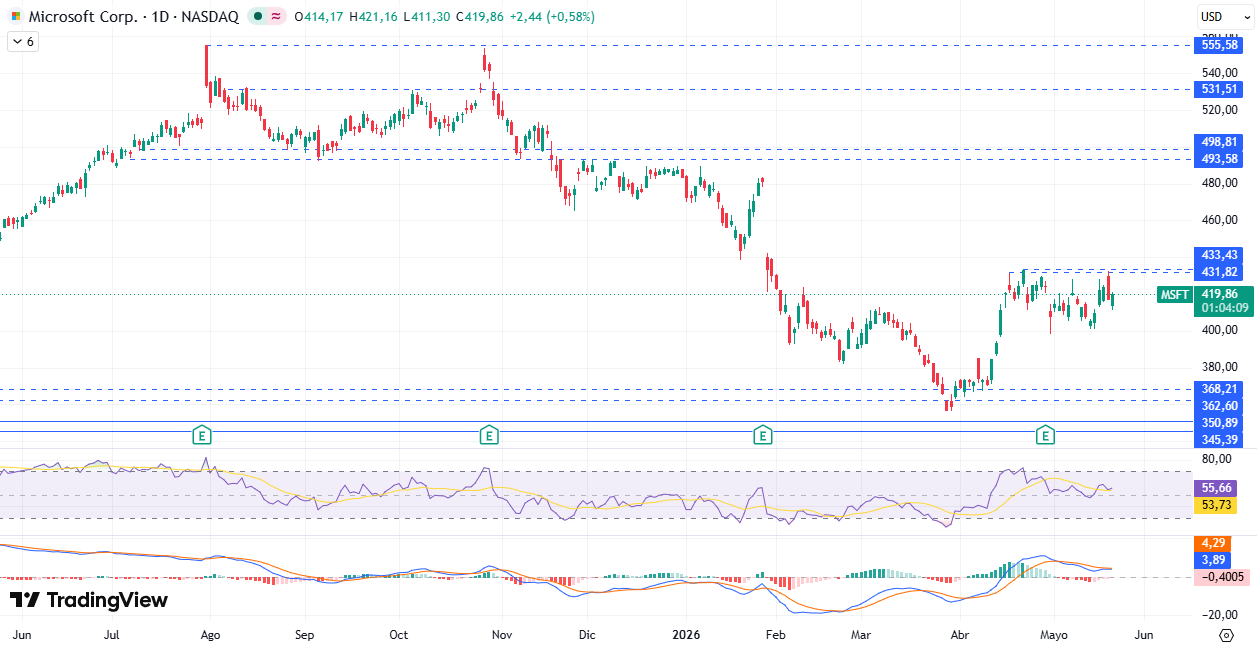Click the Microsoft logo icon beside the symbol name
Screen dimensions: 1257x648
15,17
